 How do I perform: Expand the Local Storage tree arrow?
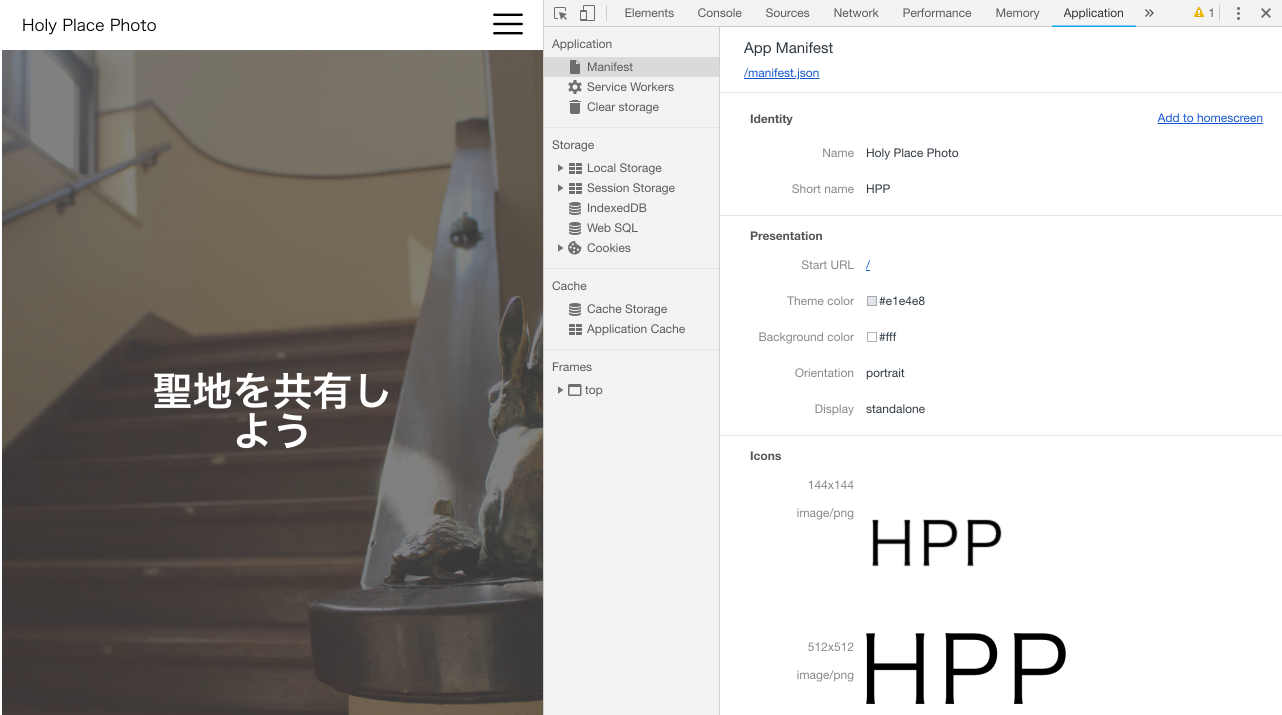pos(560,168)
